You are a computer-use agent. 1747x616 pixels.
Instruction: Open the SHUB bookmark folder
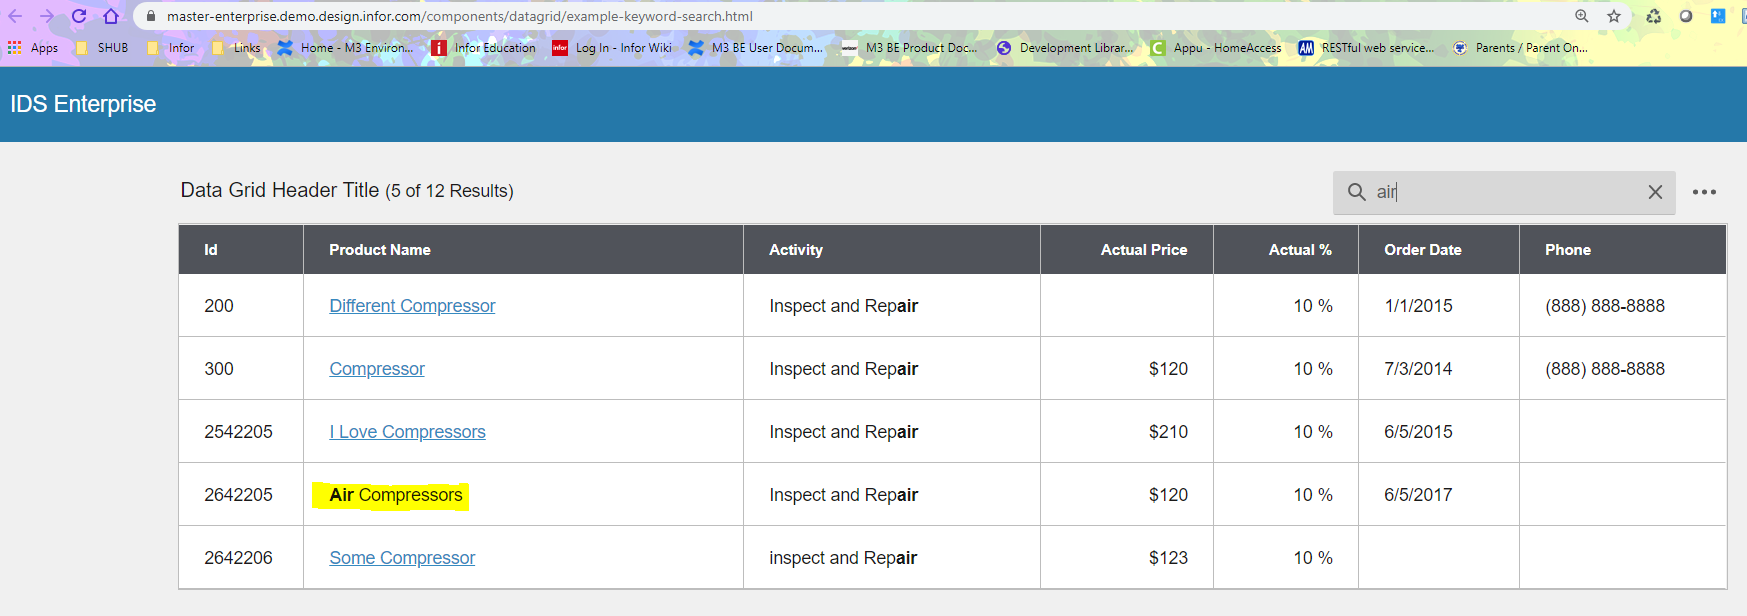[102, 48]
